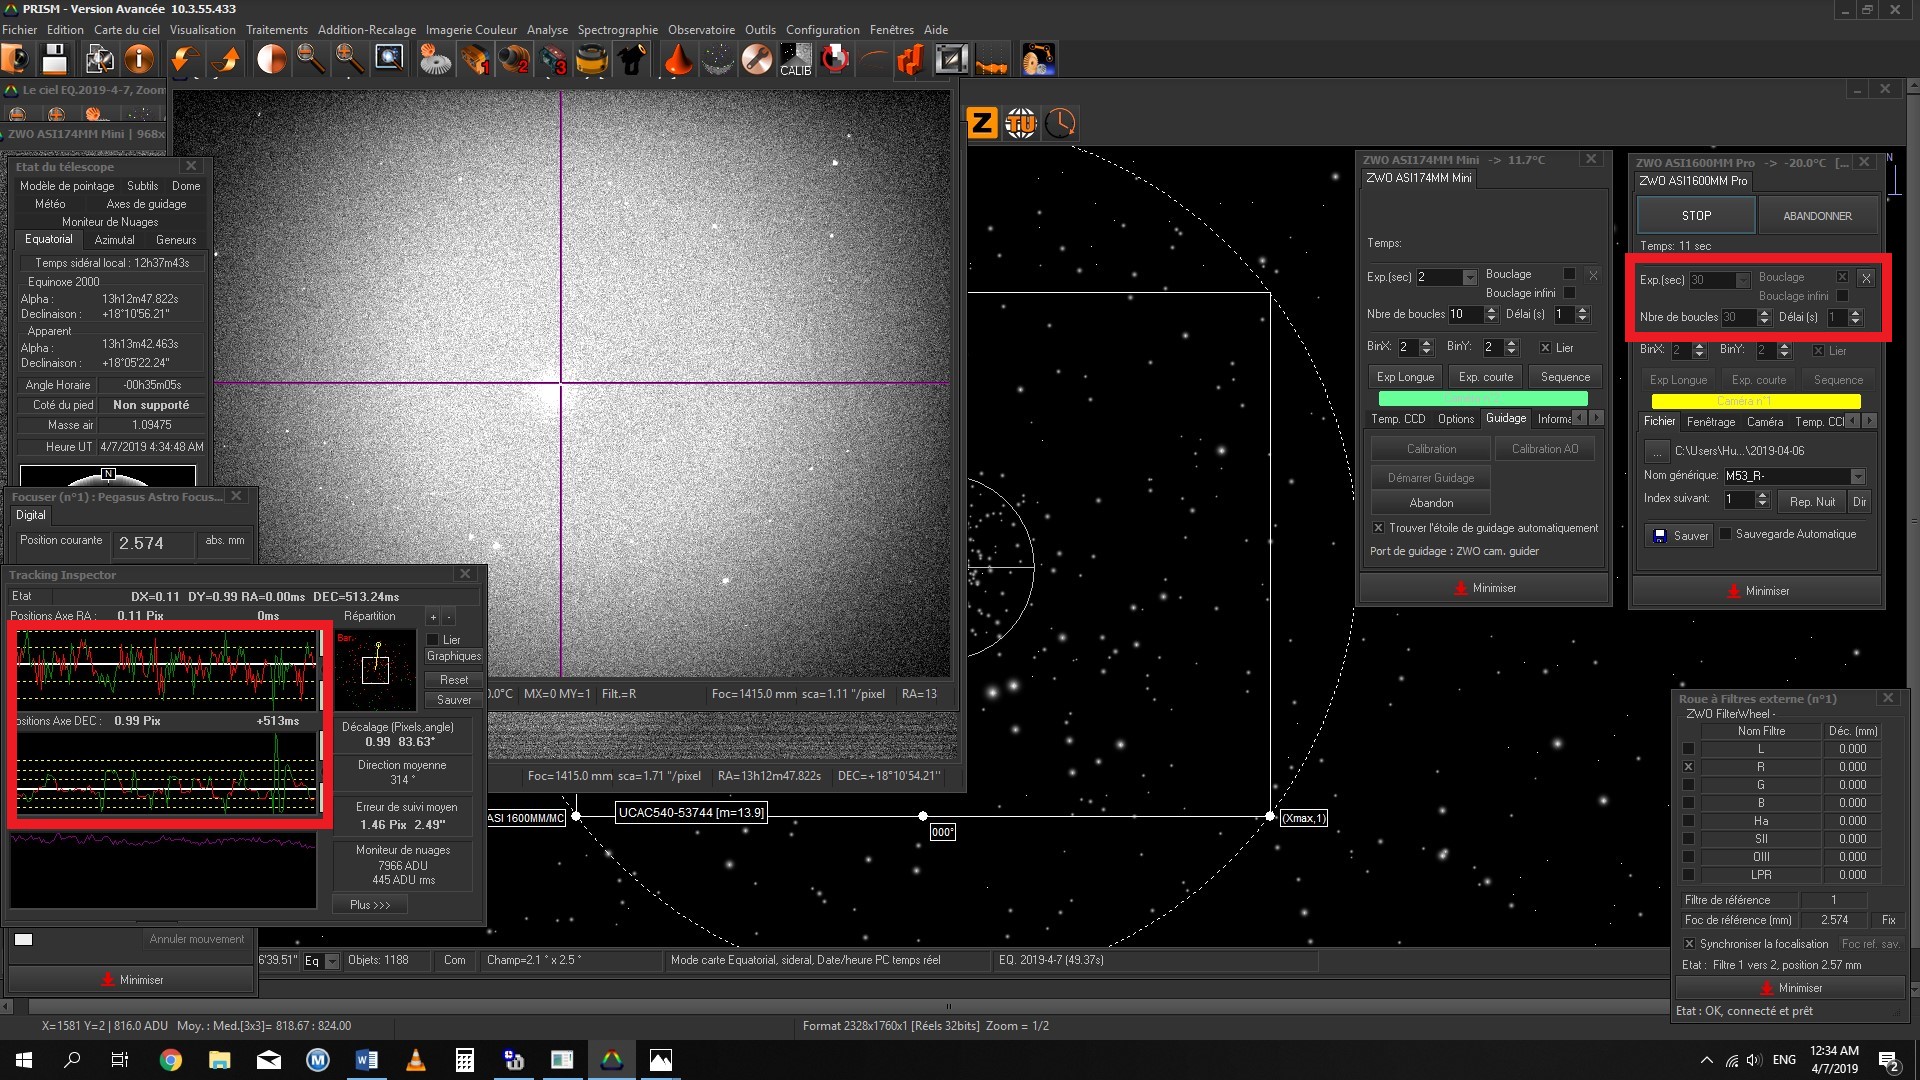Open the Observatoire menu
The height and width of the screenshot is (1080, 1920).
(x=701, y=30)
